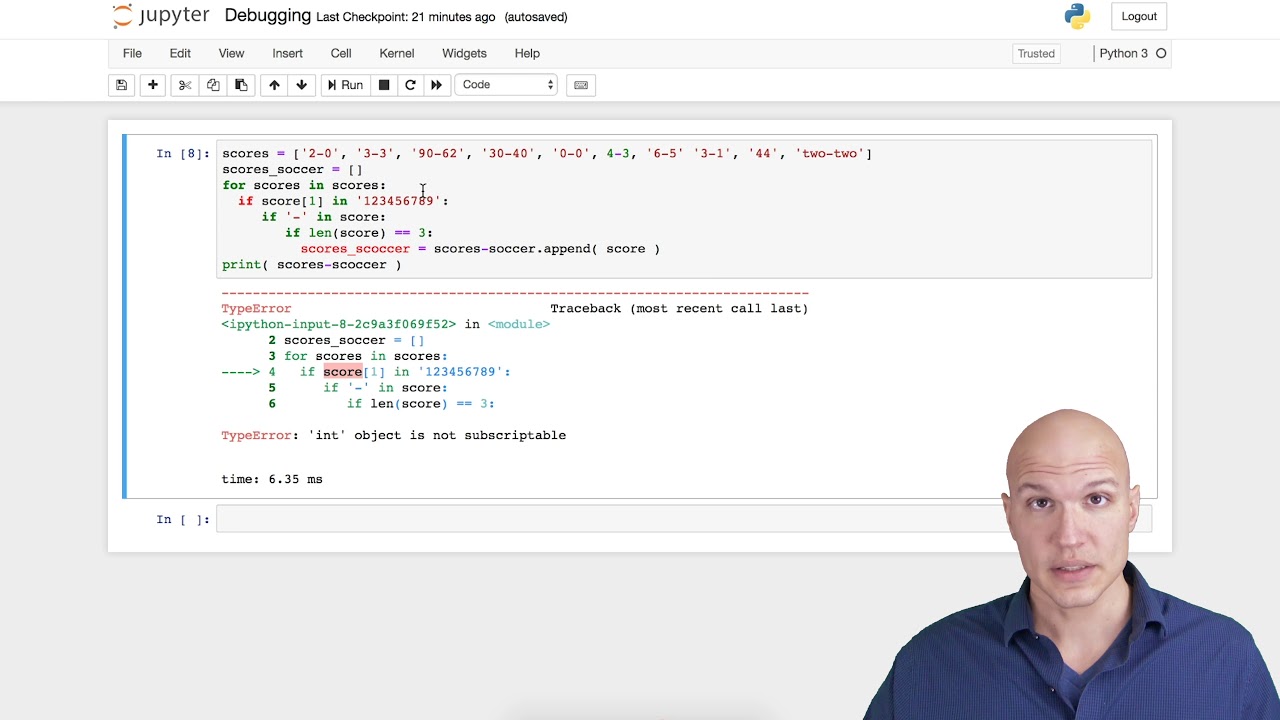Click the 'Python 3' kernel name
This screenshot has height=720, width=1280.
pos(1124,53)
